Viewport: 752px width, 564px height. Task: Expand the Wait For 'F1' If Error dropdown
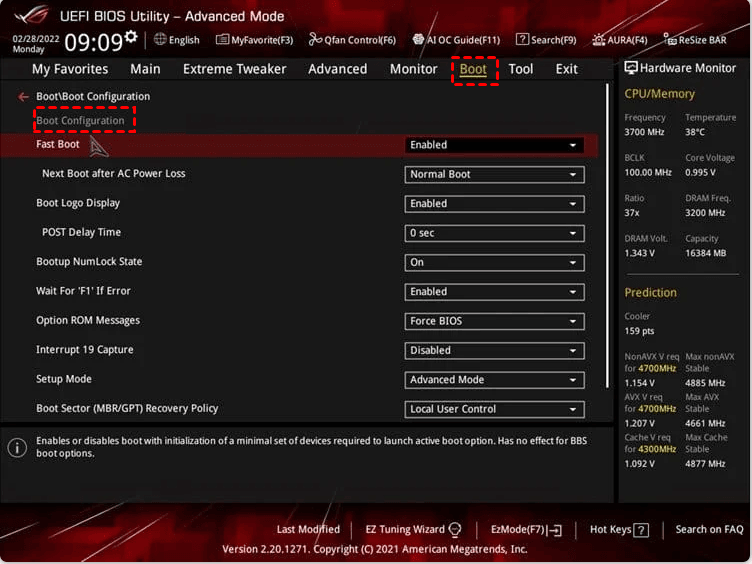point(494,292)
